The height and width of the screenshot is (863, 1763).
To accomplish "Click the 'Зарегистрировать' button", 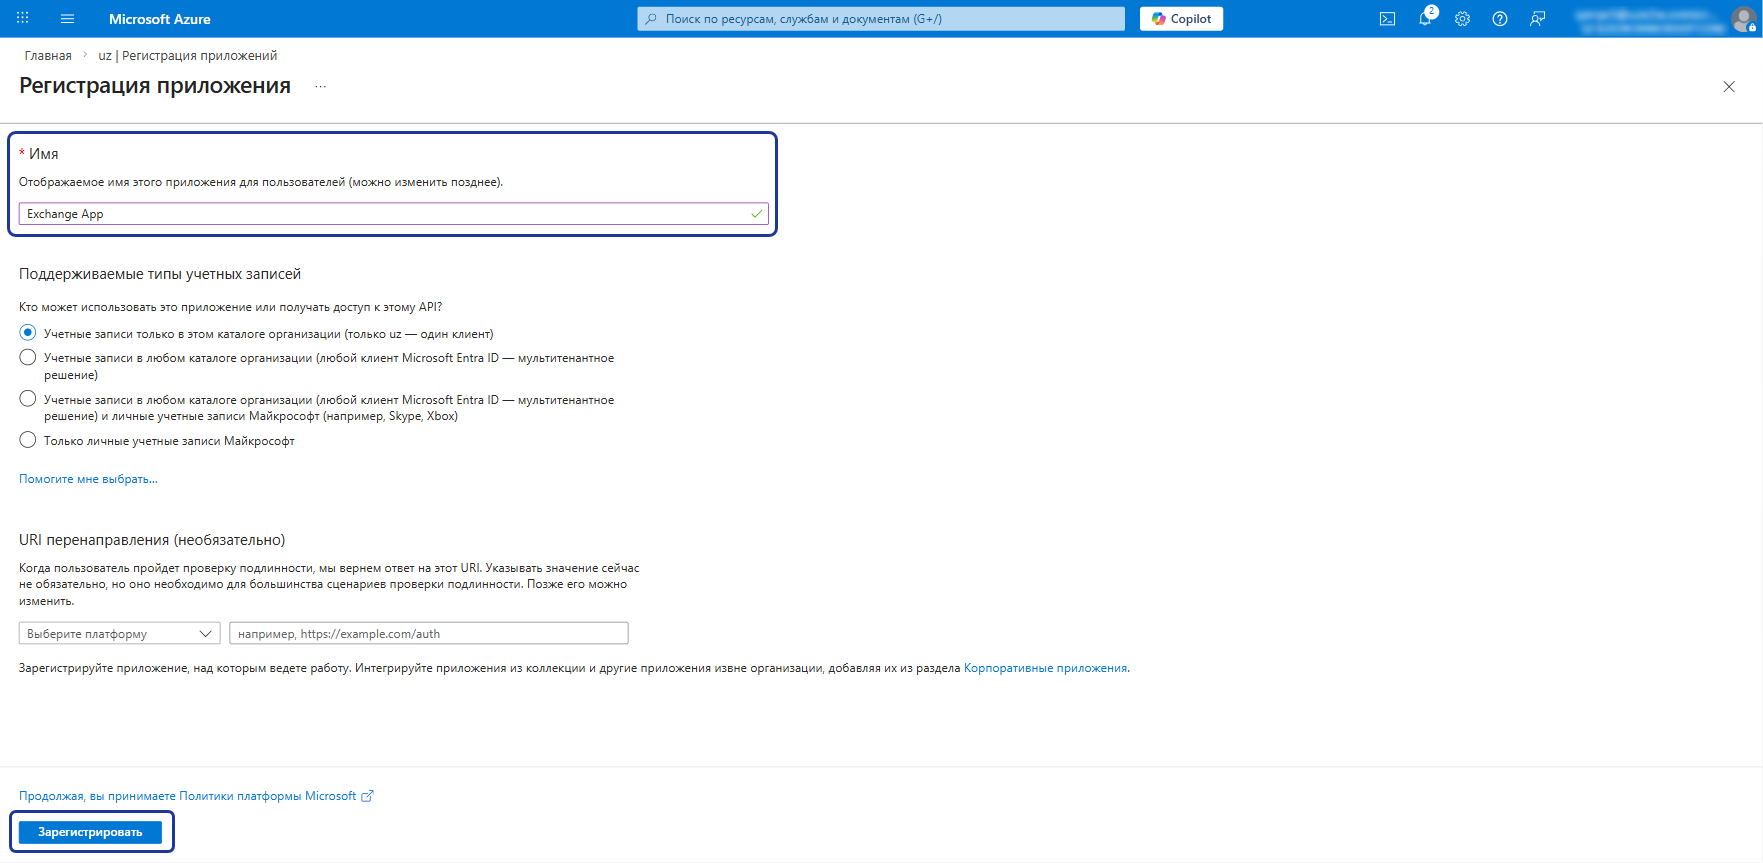I will (x=90, y=832).
